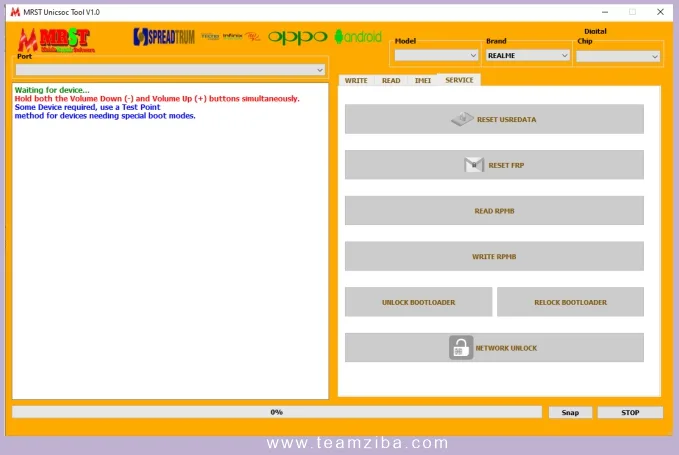Viewport: 679px width, 455px height.
Task: Click 'Some Device required, use a Test Point' line
Action: pos(87,107)
